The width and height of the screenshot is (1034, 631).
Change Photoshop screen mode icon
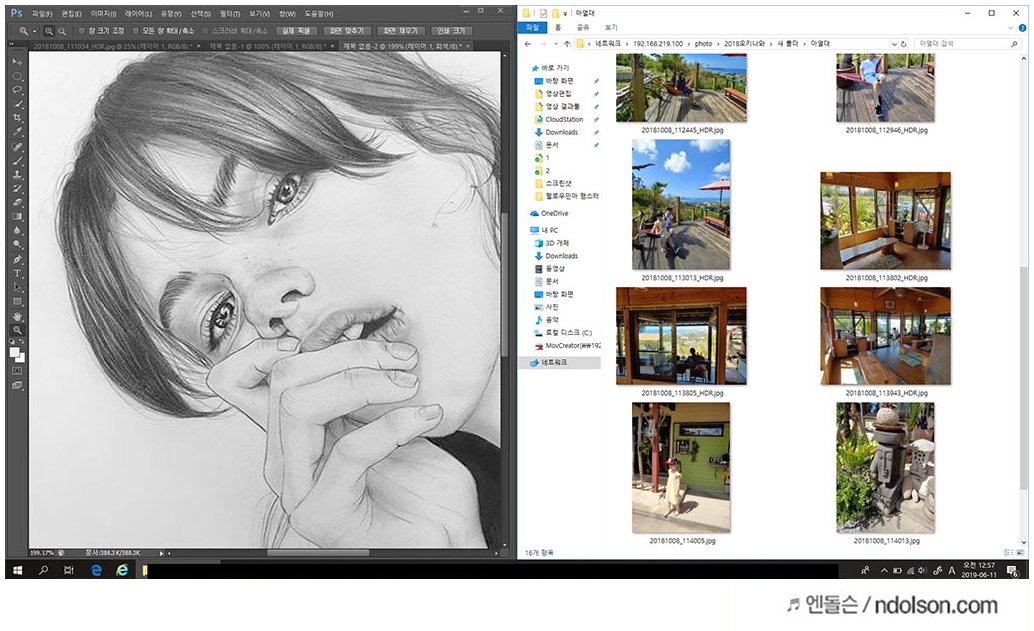pos(17,385)
